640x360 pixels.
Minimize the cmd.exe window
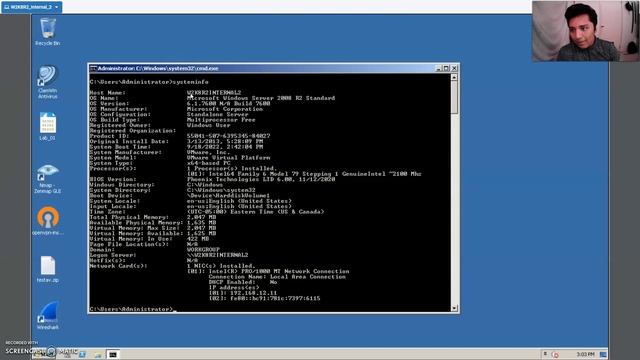(x=438, y=68)
